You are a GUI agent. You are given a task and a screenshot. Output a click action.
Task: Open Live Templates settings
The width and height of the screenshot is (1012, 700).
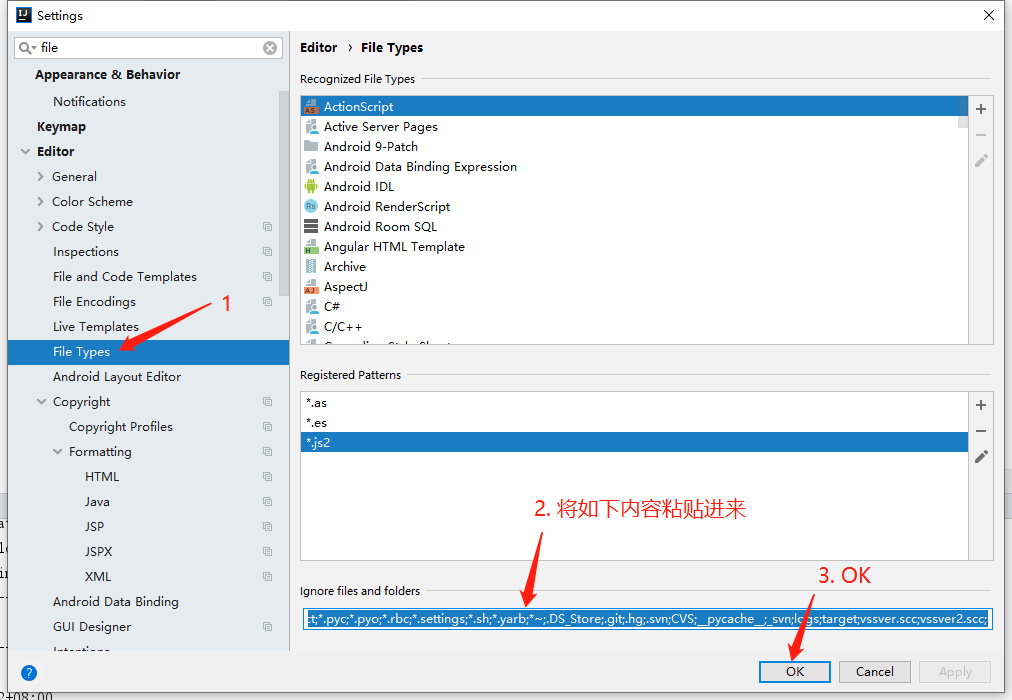tap(96, 326)
